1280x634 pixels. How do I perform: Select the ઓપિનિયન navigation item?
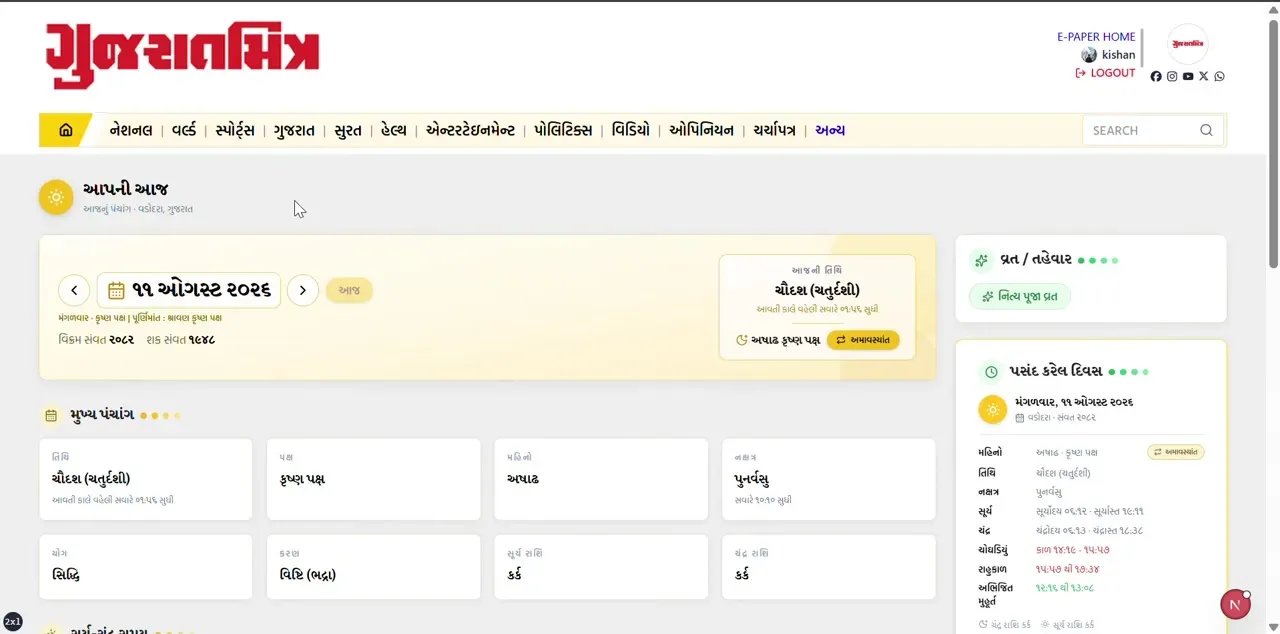701,130
